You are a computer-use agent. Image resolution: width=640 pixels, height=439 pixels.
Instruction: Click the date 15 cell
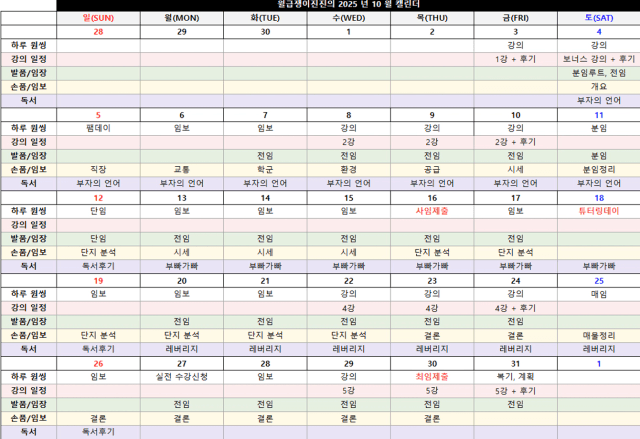(349, 198)
